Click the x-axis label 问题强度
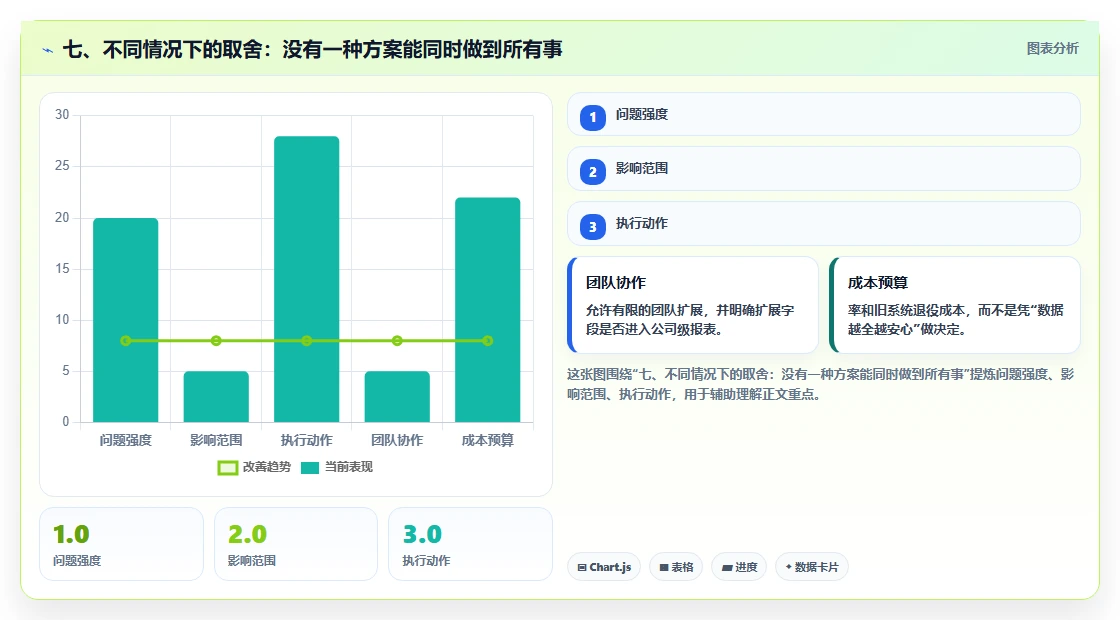This screenshot has height=620, width=1120. (x=126, y=440)
